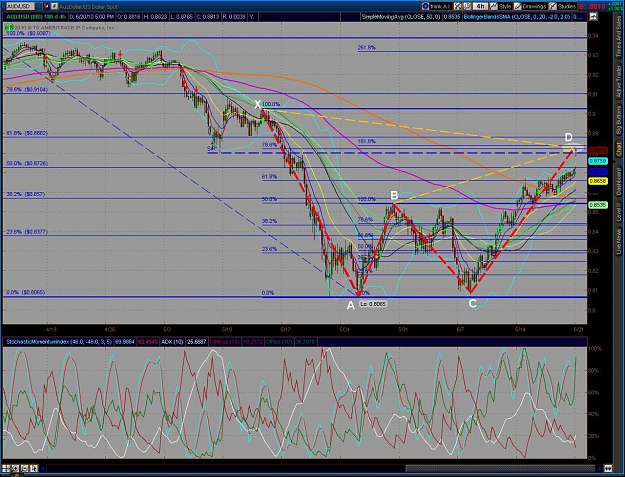The width and height of the screenshot is (625, 477).
Task: Select the pointer cursor icon at bottom left
Action: [x=33, y=468]
